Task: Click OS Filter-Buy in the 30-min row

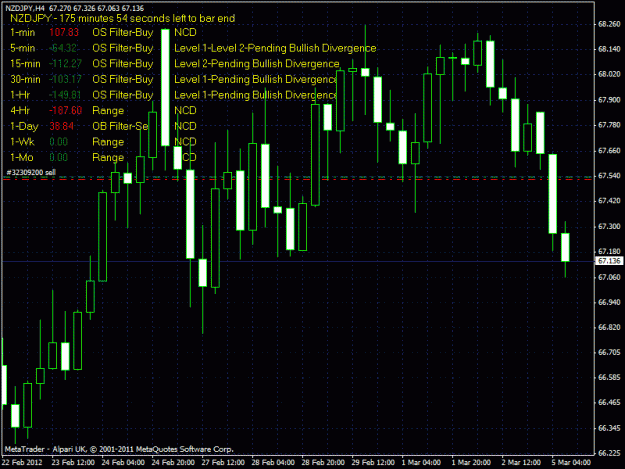Action: [123, 80]
